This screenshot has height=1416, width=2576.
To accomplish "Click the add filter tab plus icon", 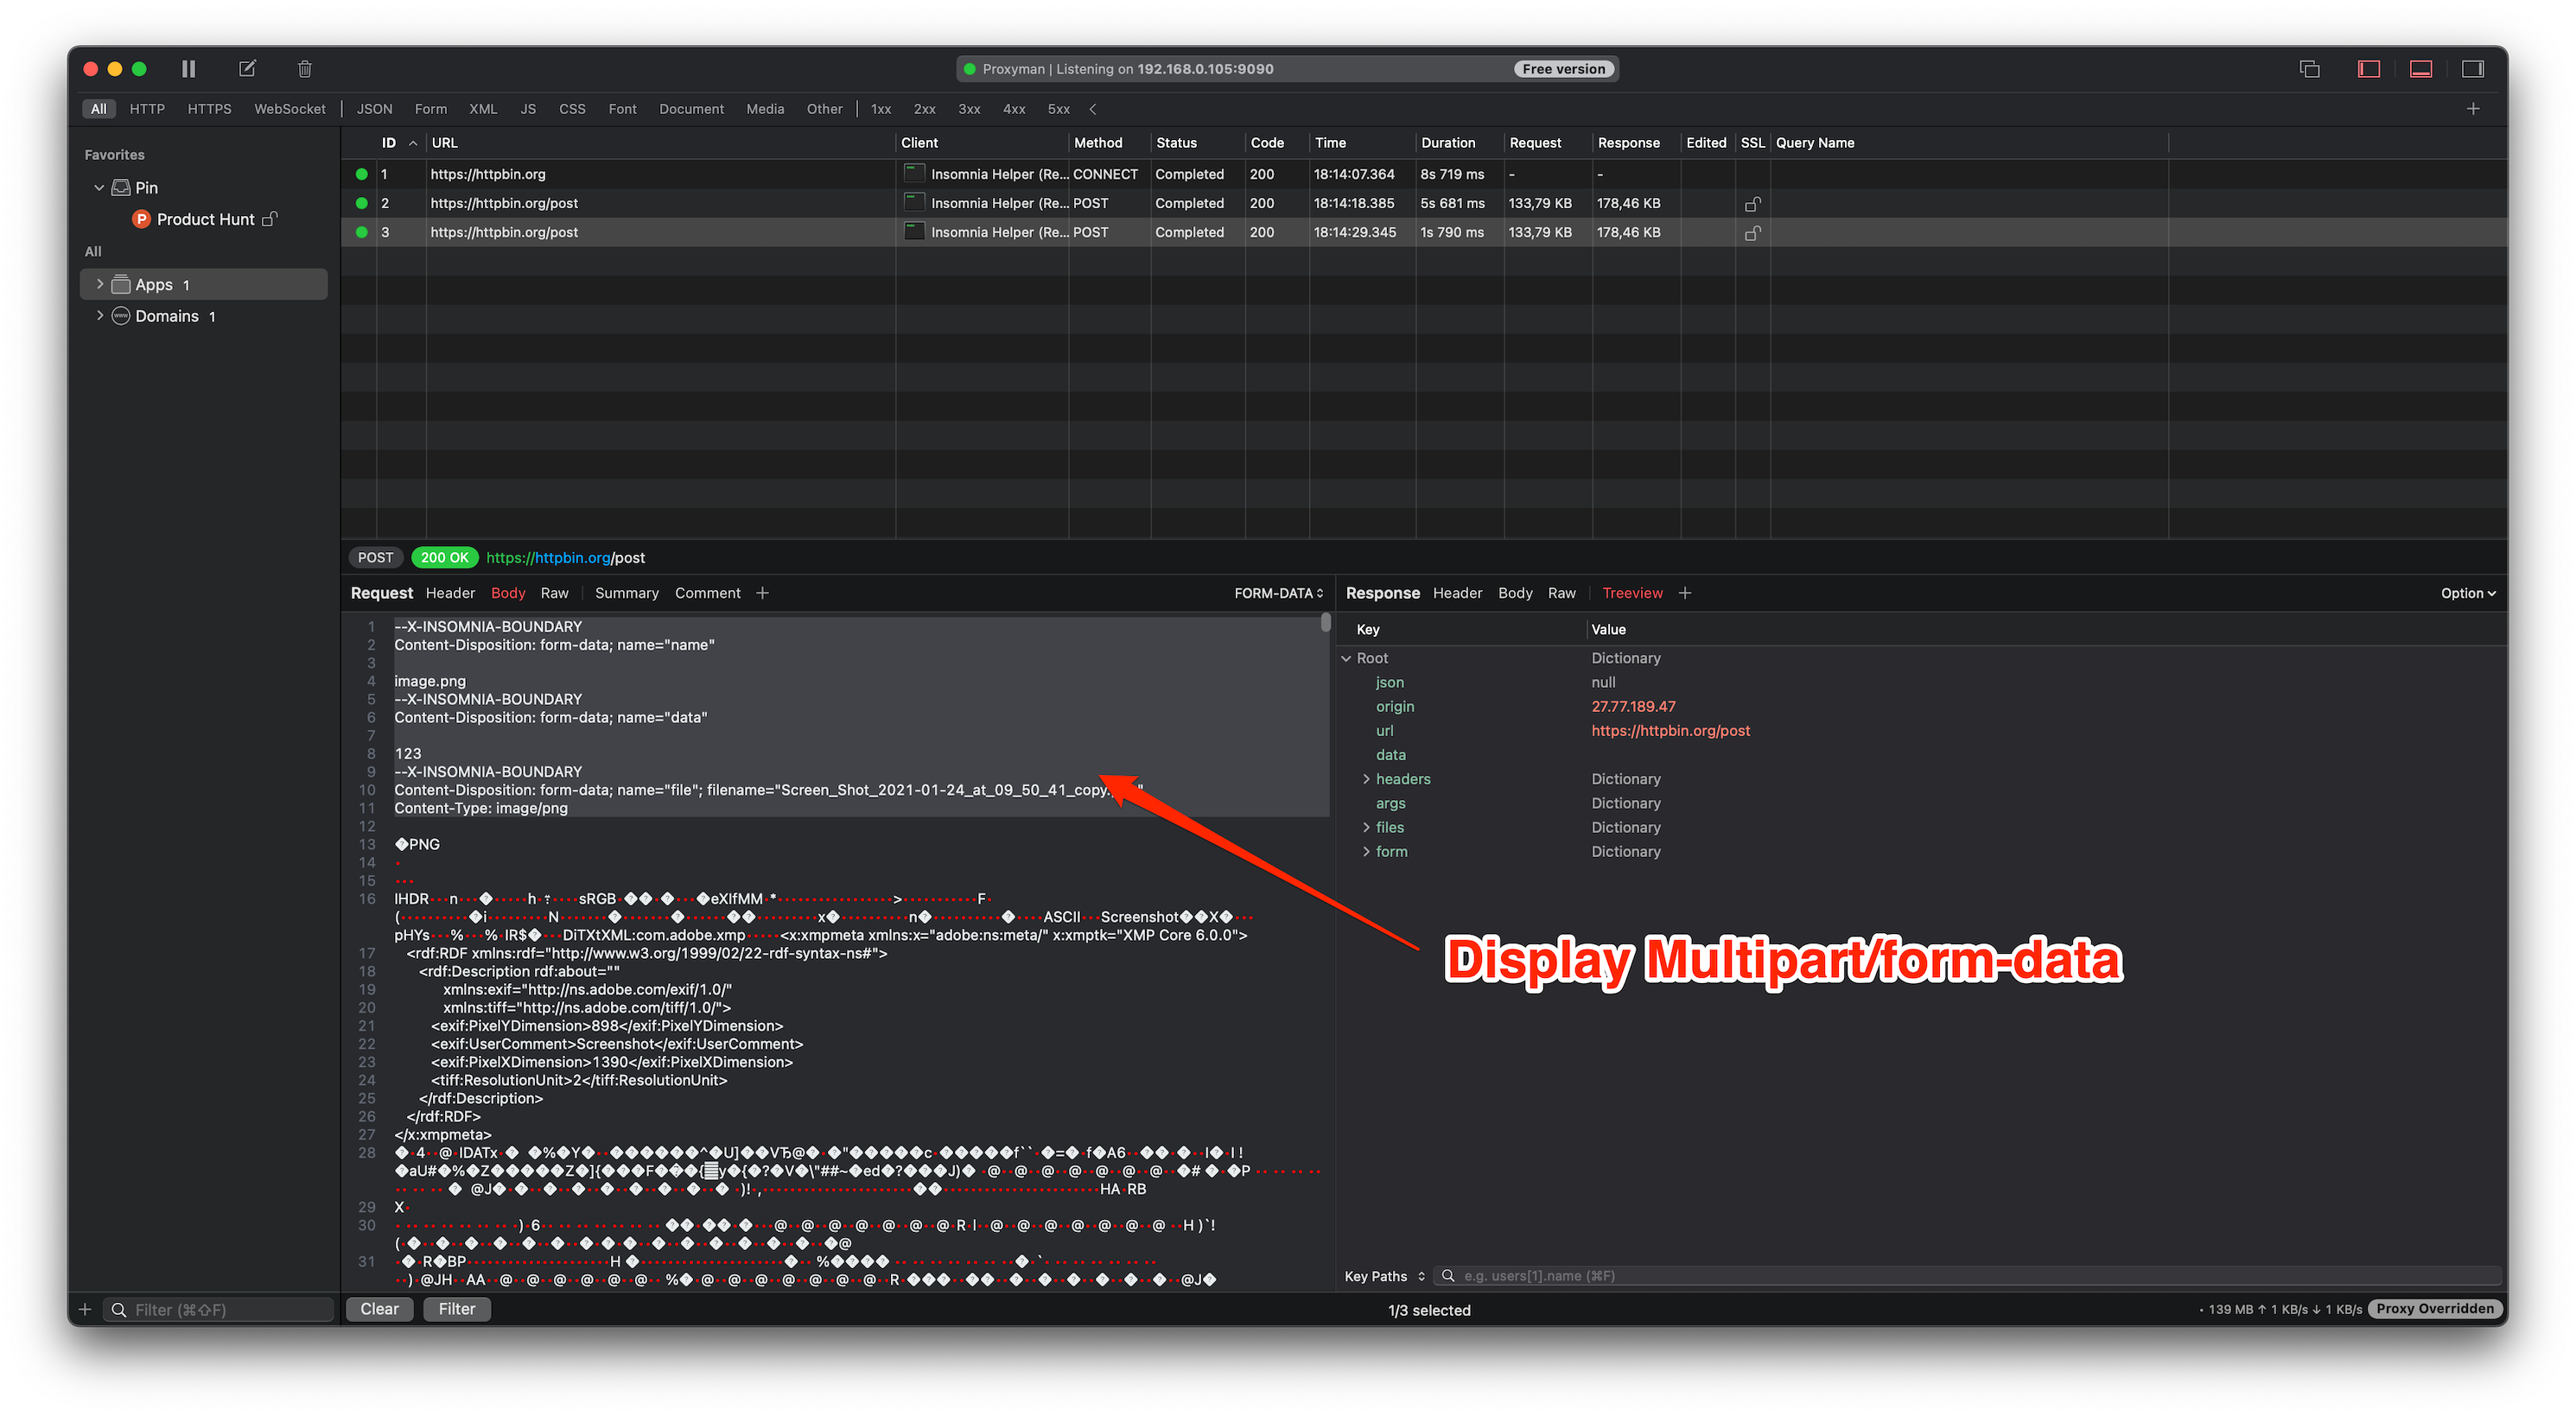I will point(2472,109).
